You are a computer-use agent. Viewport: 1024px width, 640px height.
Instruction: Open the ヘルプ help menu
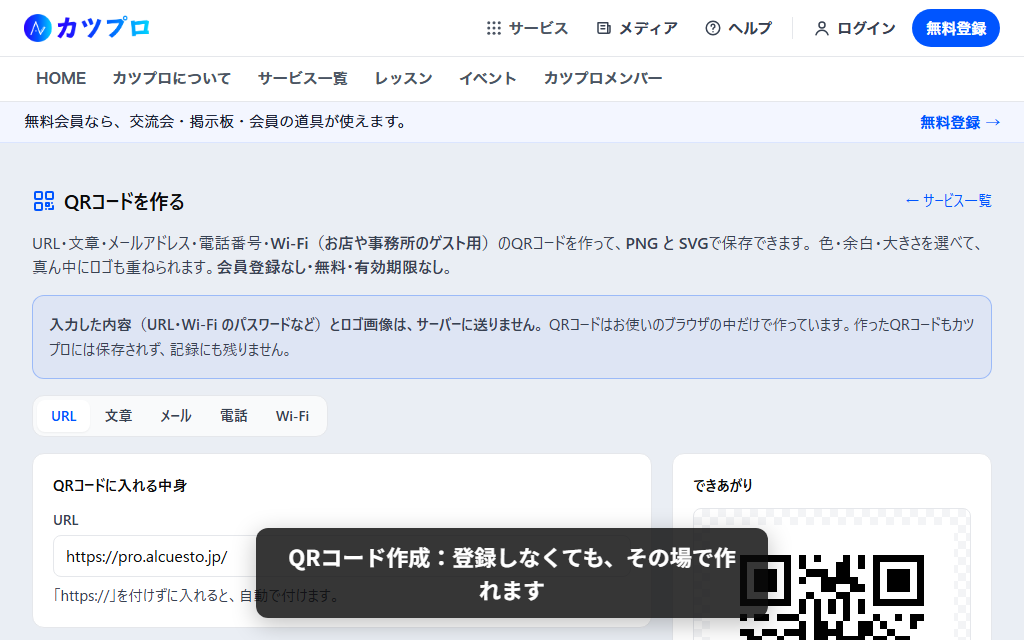[738, 28]
